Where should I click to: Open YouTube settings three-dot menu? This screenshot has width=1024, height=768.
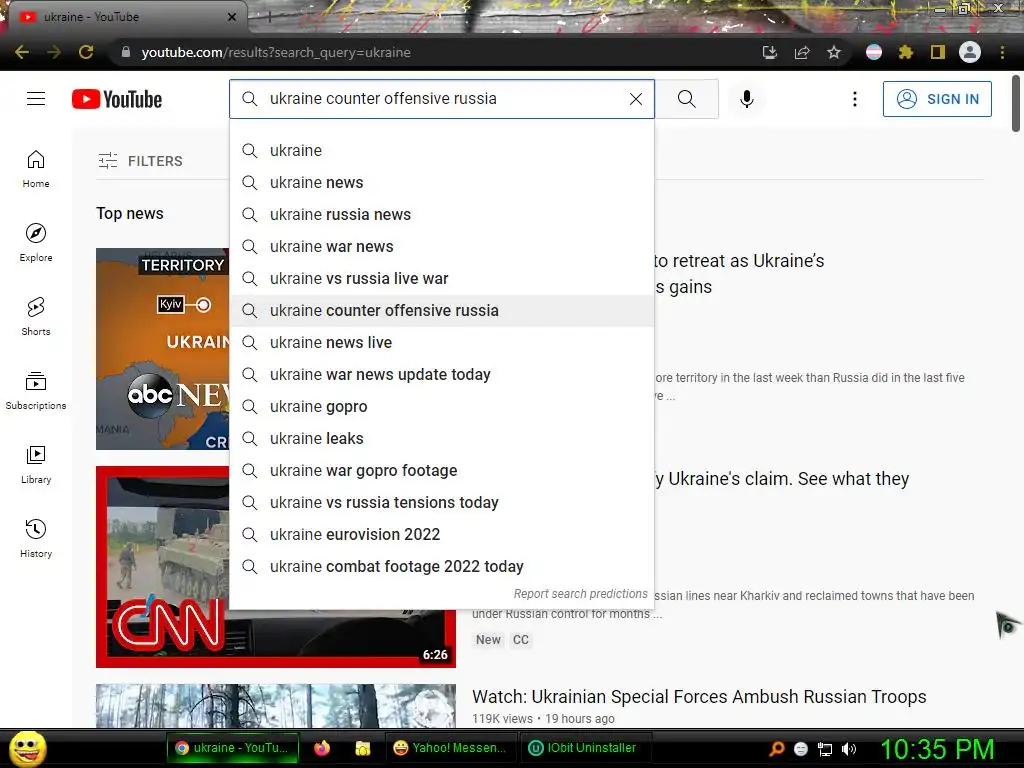(x=854, y=99)
